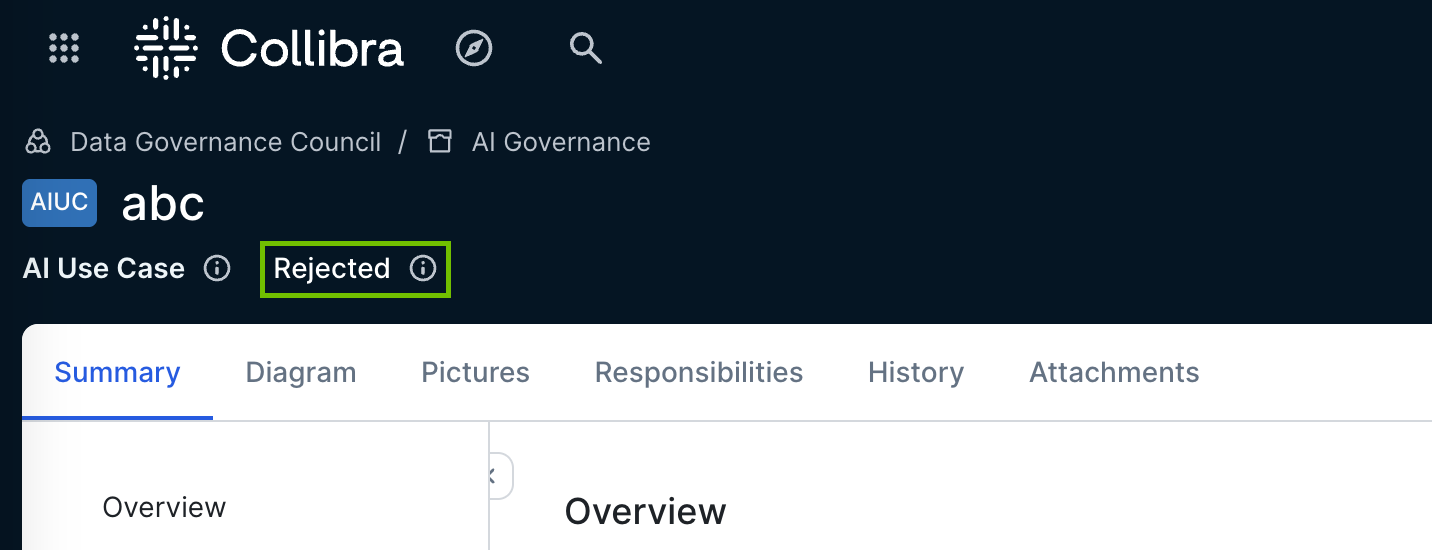This screenshot has width=1432, height=550.
Task: Click the info icon next to Rejected
Action: pos(423,269)
